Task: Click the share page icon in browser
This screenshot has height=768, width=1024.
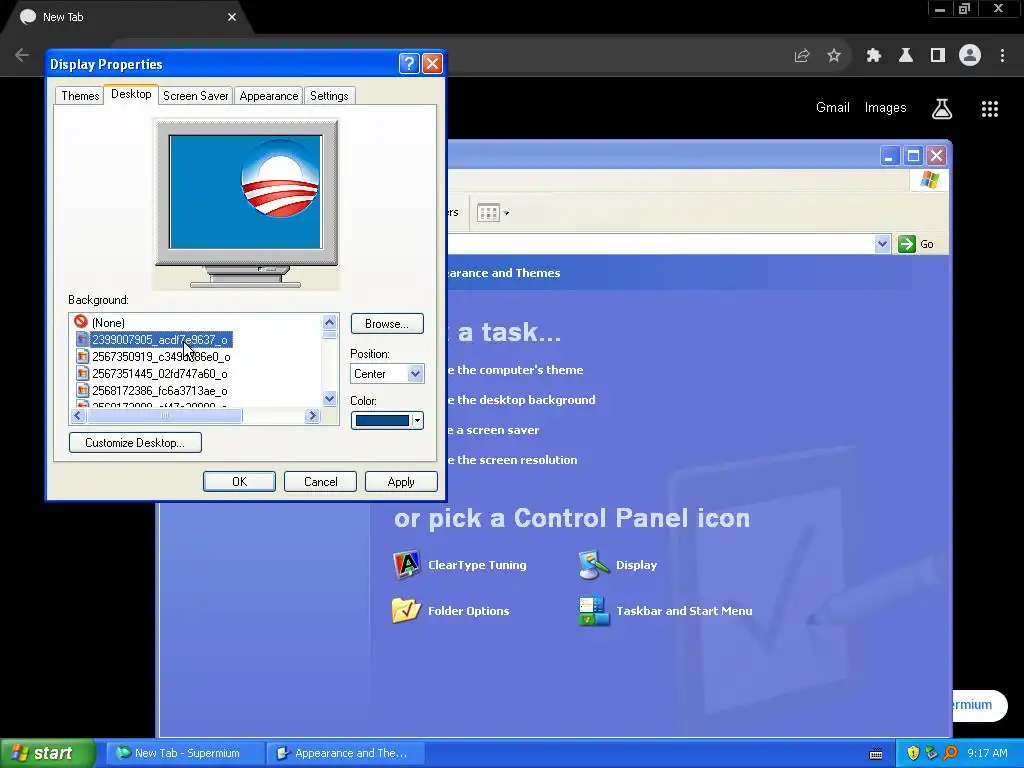Action: pos(802,56)
